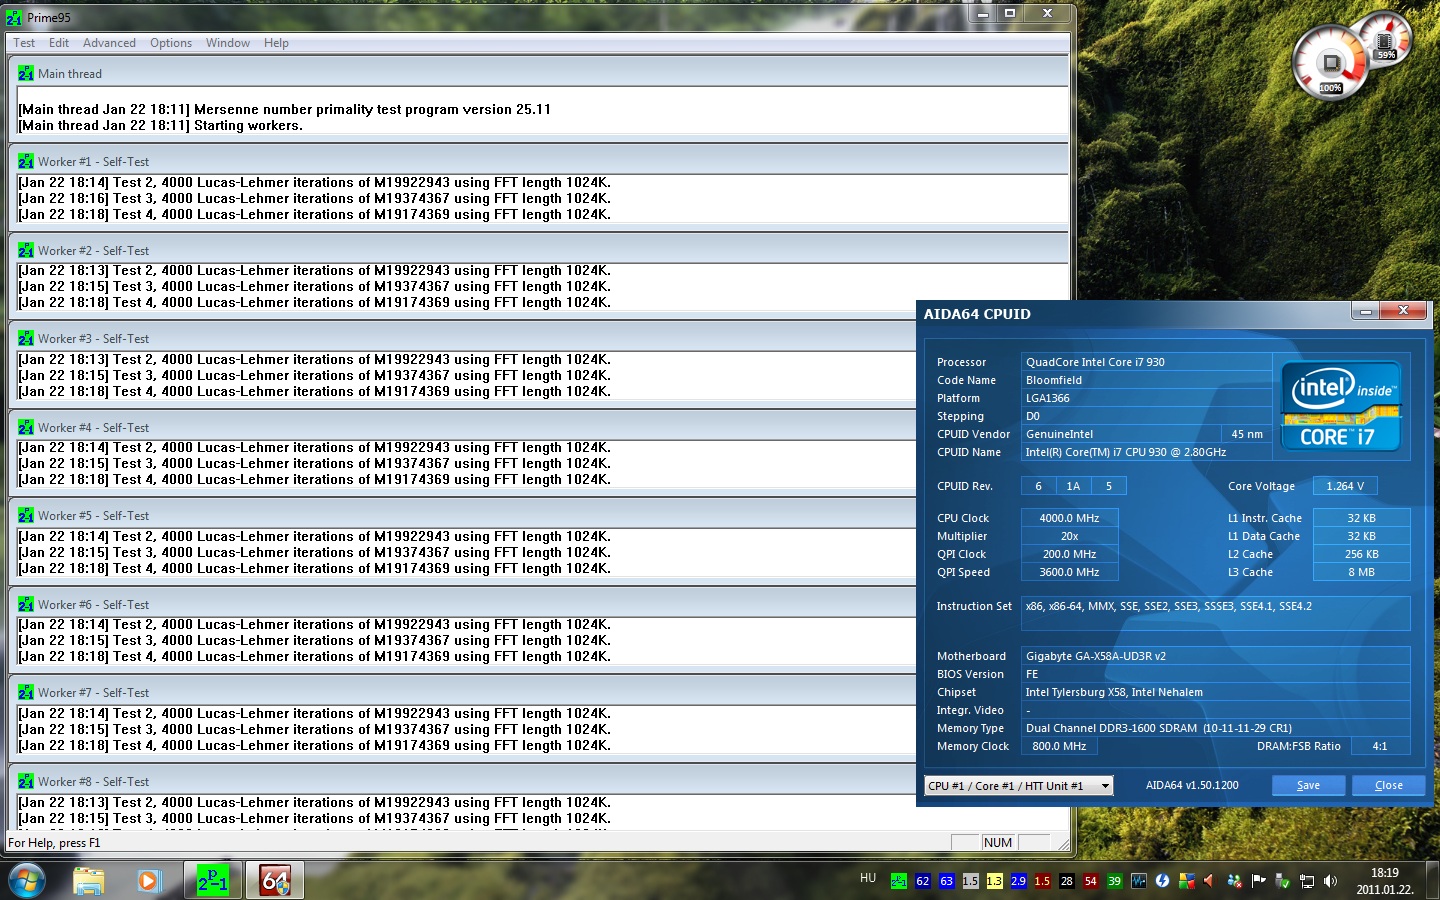
Task: Click the HU language indicator
Action: (x=868, y=878)
